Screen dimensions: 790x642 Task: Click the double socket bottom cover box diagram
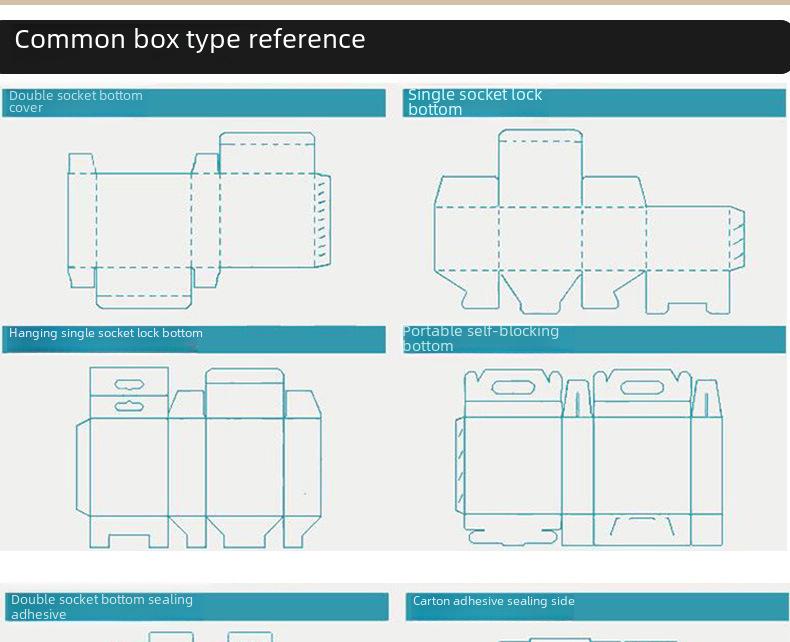pos(198,220)
